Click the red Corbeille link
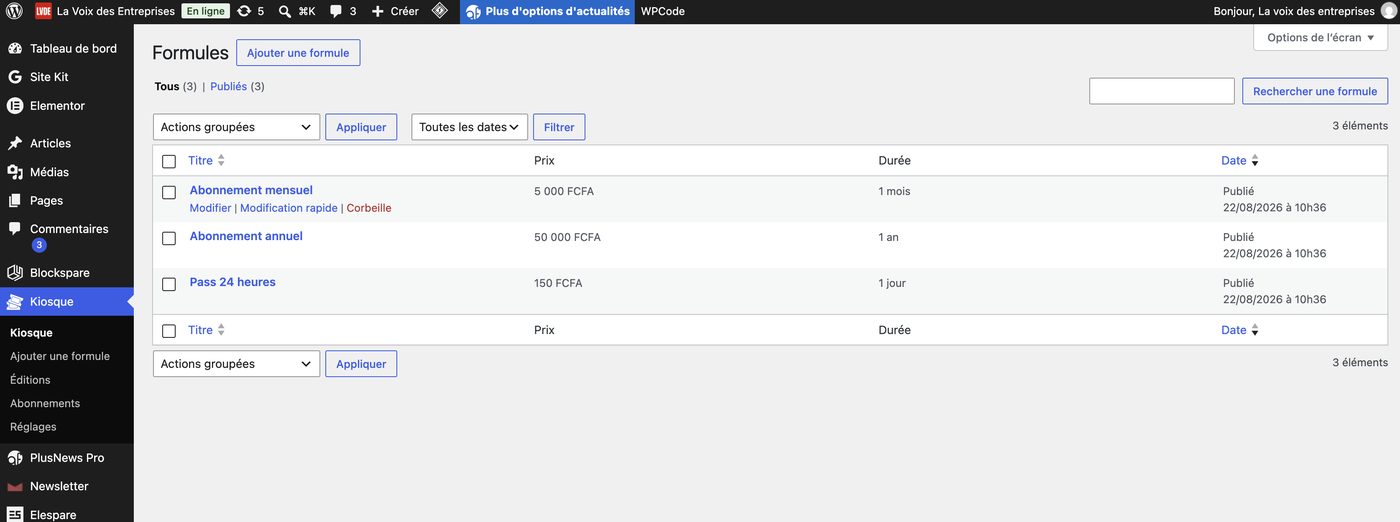 coord(369,208)
